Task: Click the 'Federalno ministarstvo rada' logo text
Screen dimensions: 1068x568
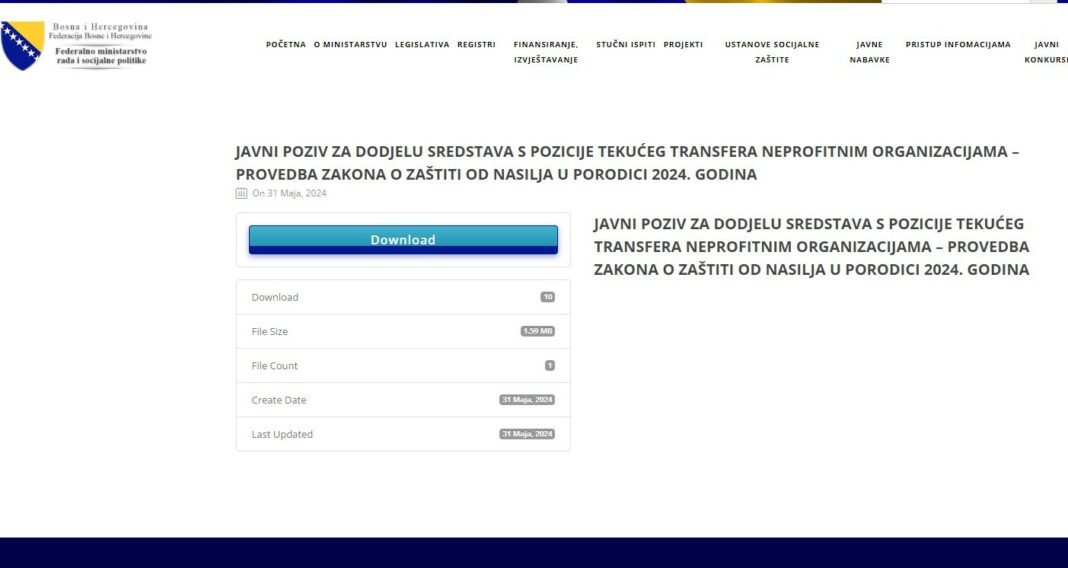Action: pyautogui.click(x=101, y=56)
